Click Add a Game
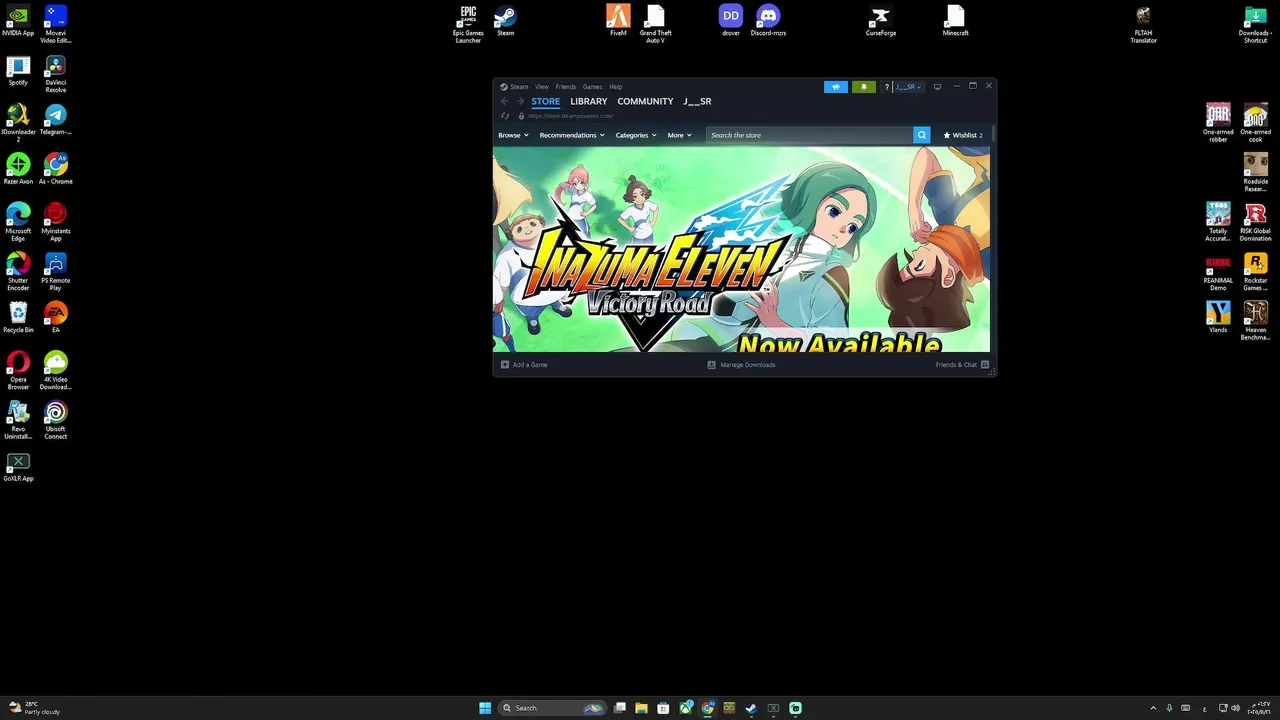 coord(524,365)
